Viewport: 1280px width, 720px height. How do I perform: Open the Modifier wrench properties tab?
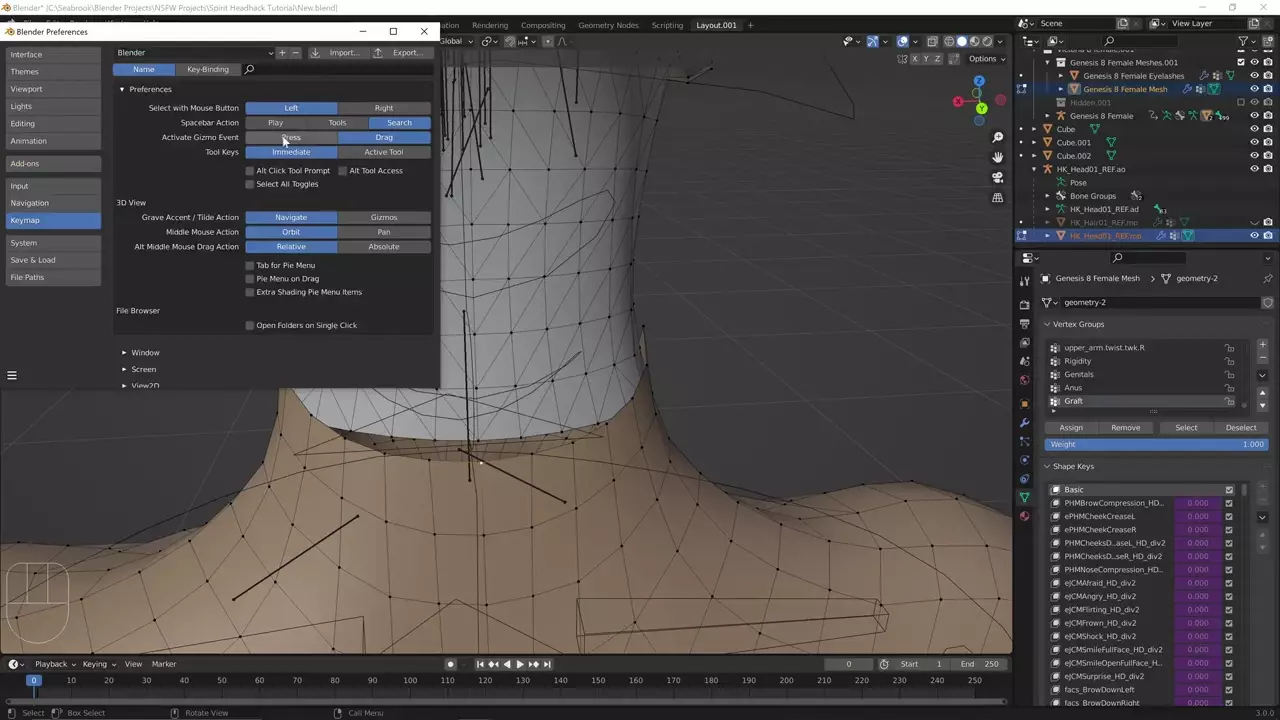[1024, 423]
